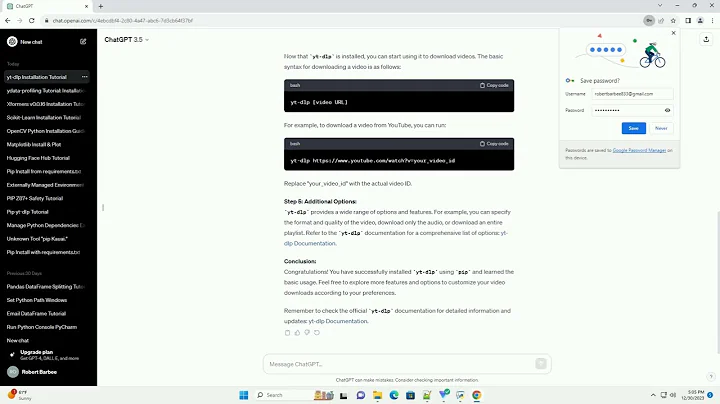This screenshot has width=720, height=404.
Task: Open ydata-profiling Tutorial chat
Action: pyautogui.click(x=47, y=90)
